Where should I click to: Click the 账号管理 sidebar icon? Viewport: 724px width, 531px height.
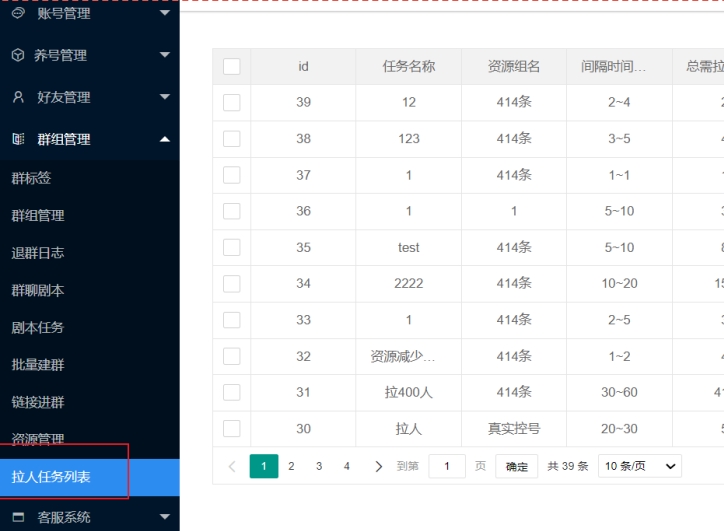(x=18, y=13)
